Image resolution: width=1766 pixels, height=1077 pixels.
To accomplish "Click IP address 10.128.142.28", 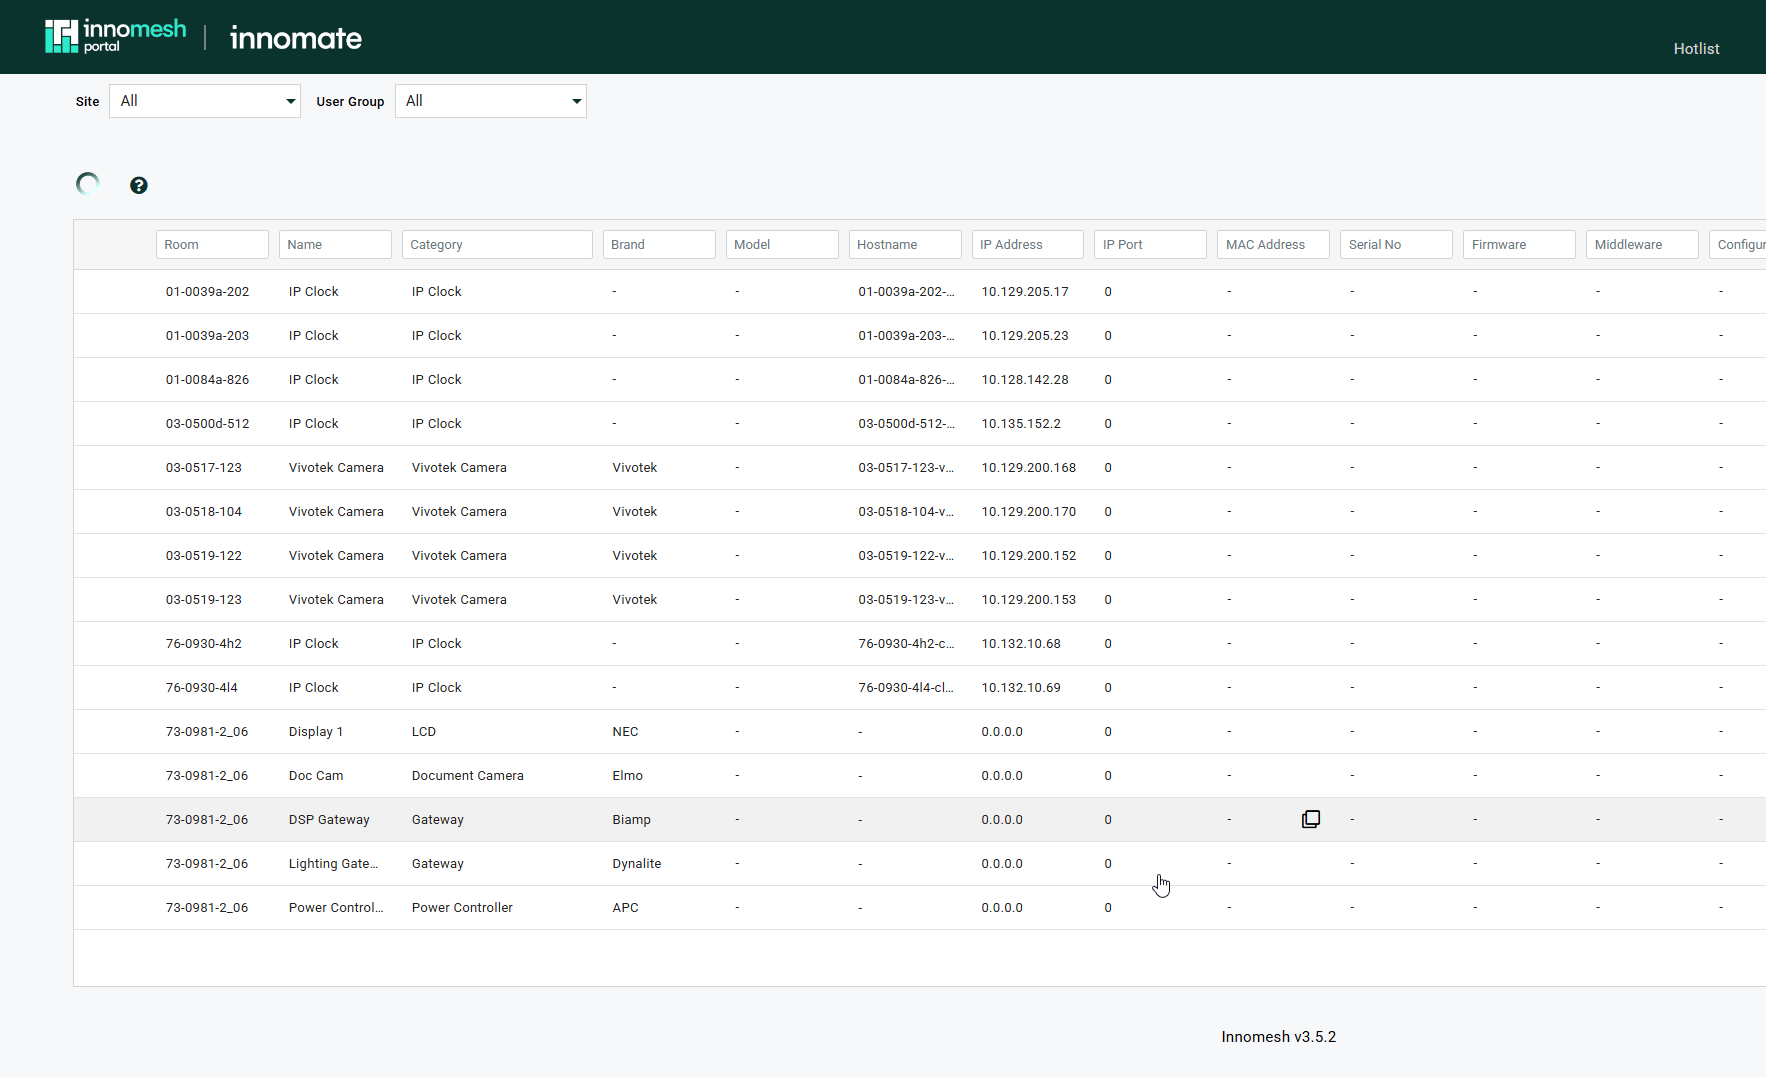I will [1025, 380].
